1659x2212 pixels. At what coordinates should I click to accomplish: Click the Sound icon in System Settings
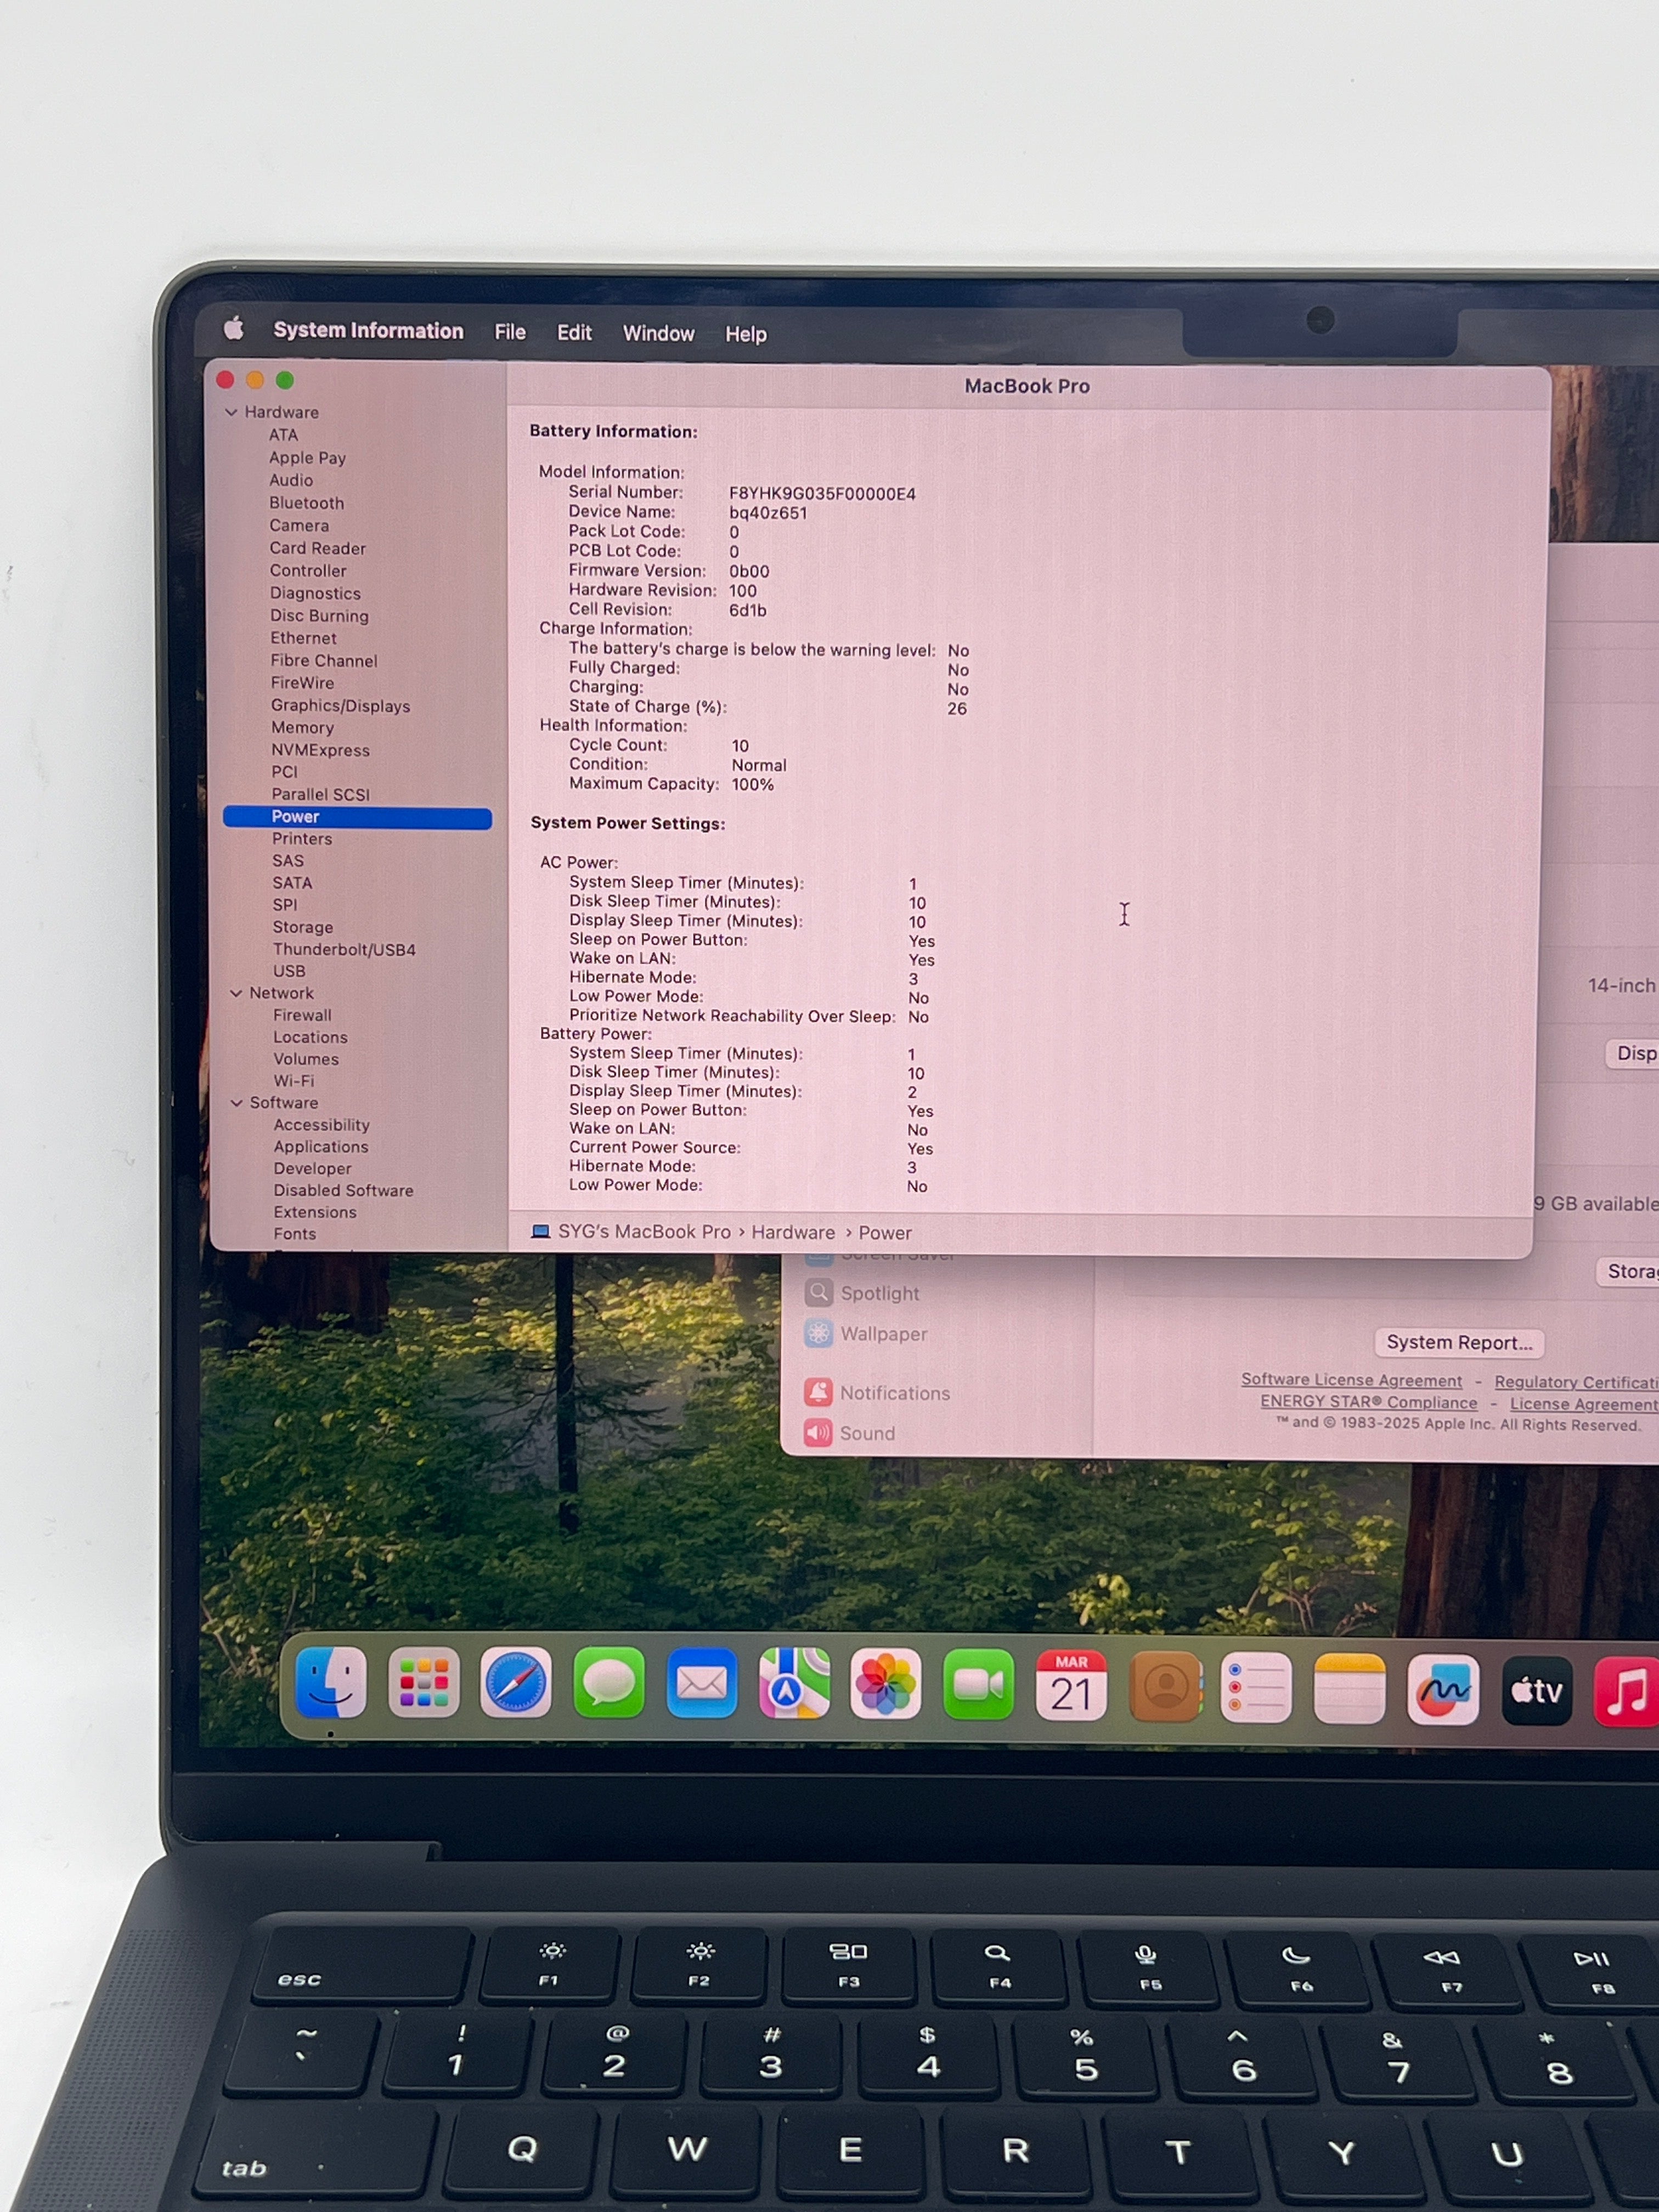(x=819, y=1433)
